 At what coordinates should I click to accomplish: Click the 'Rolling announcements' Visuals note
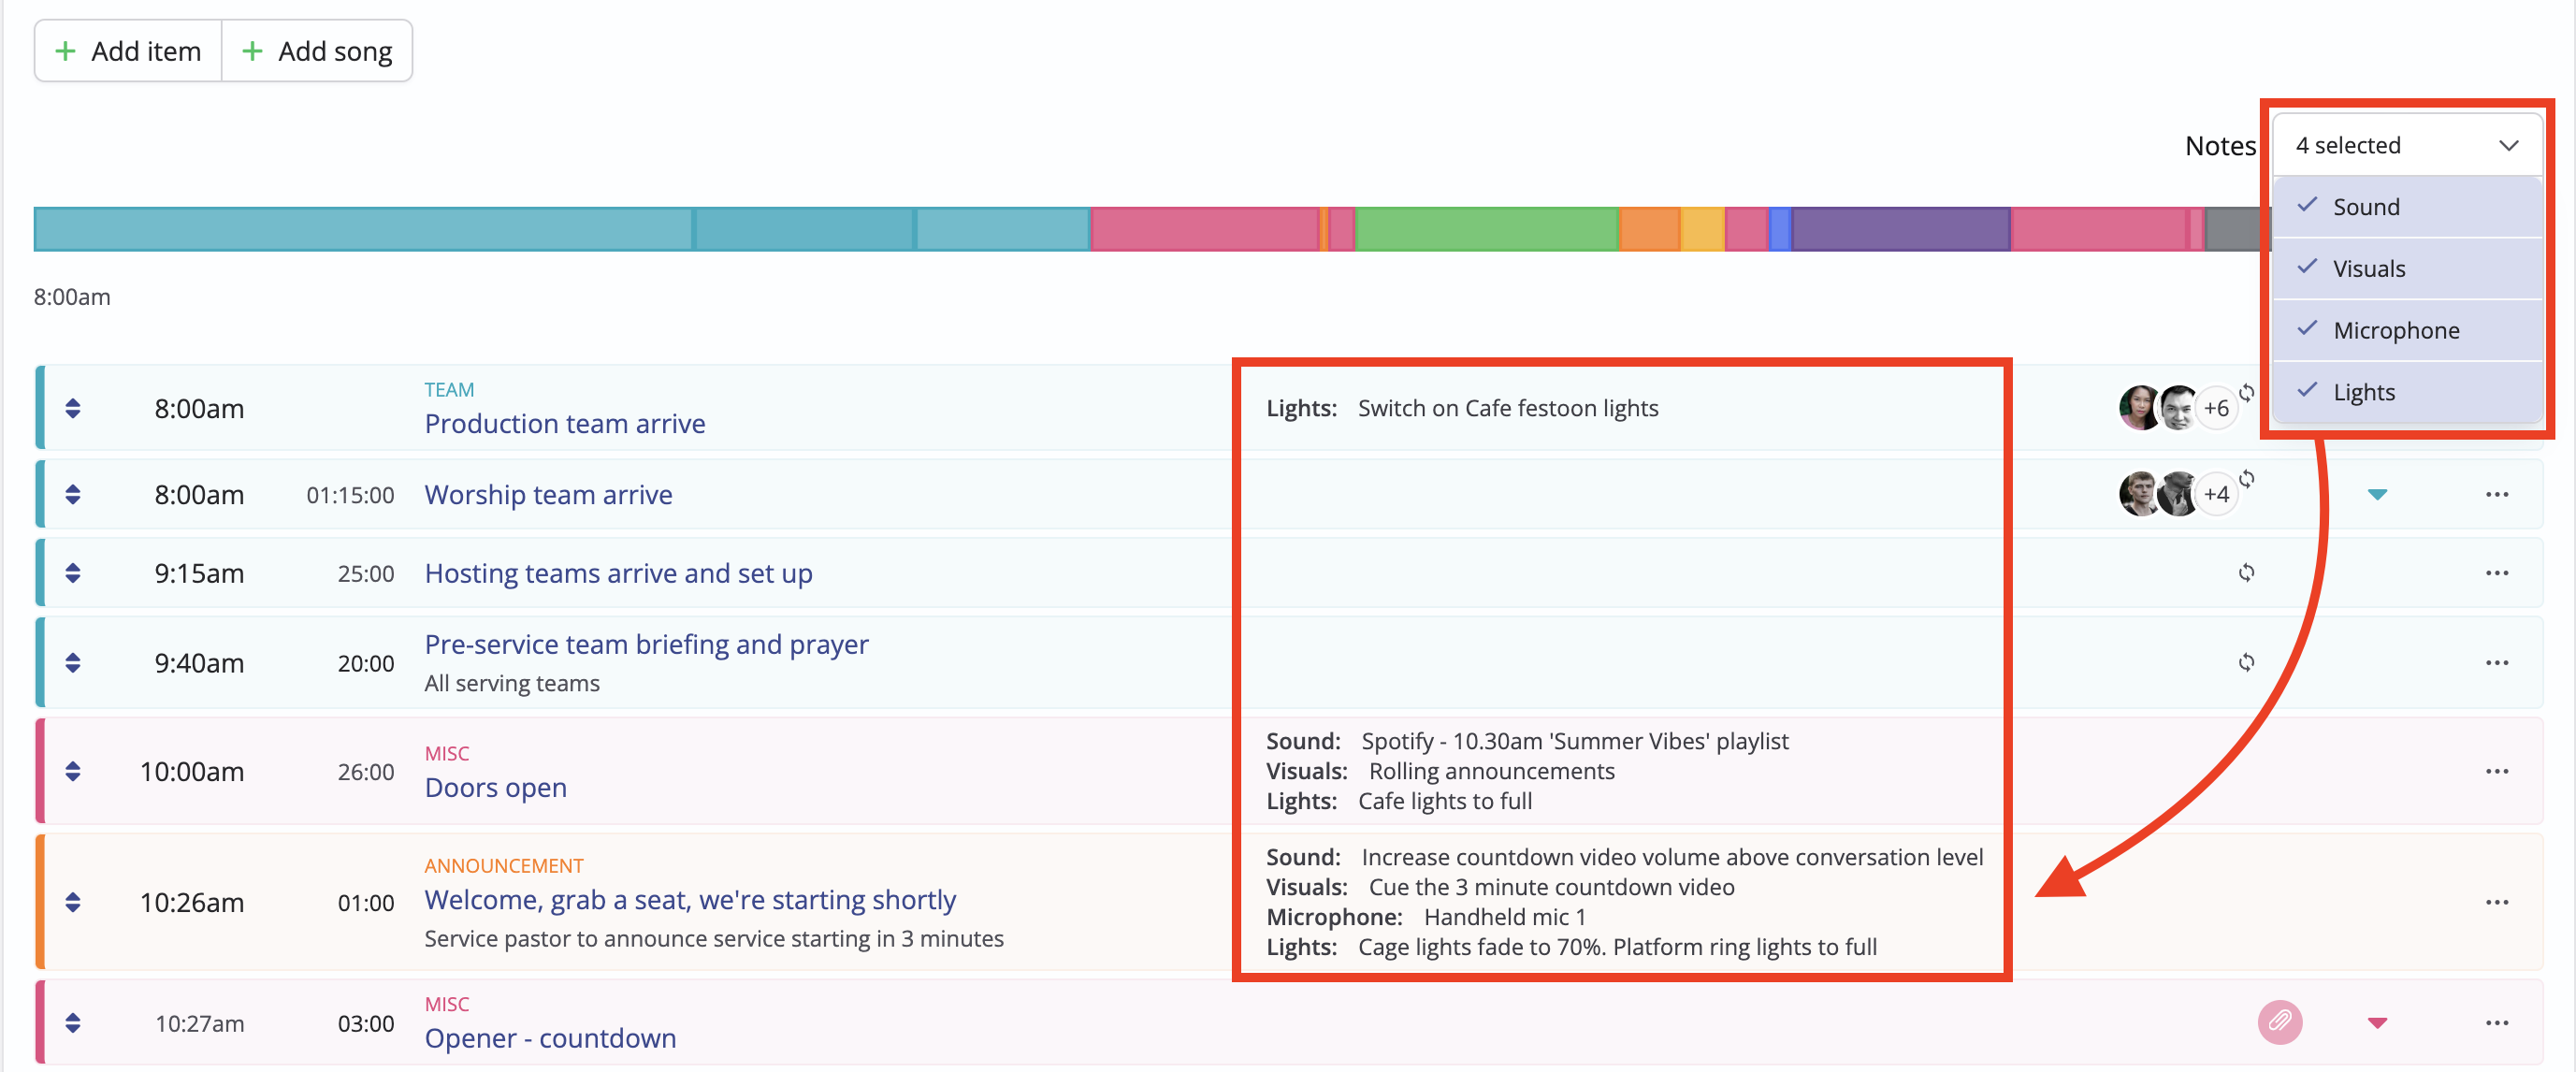coord(1491,771)
